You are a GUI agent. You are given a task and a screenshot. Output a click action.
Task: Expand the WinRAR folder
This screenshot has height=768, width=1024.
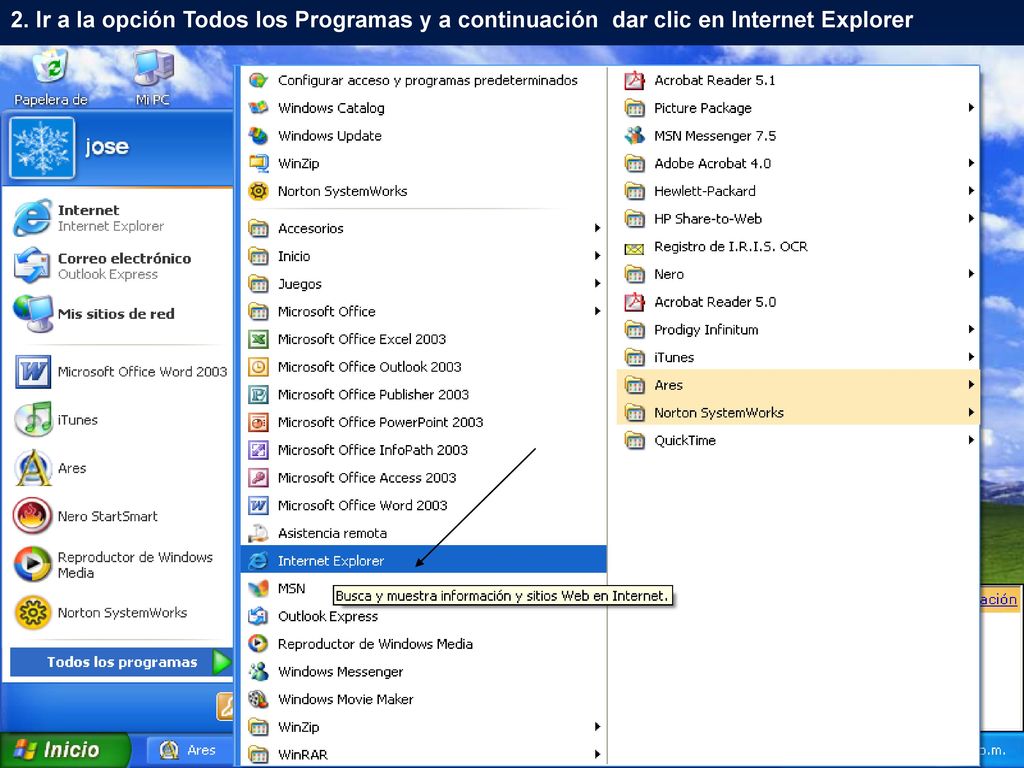(423, 755)
